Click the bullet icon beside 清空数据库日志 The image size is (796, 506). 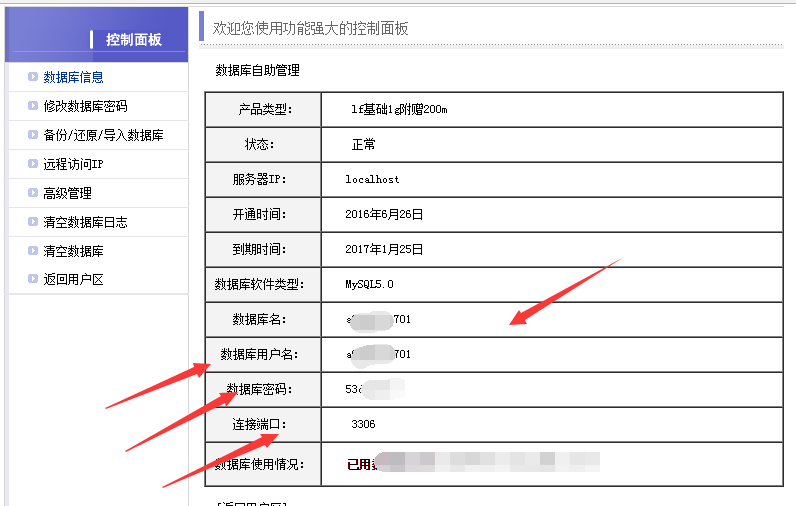(x=33, y=221)
